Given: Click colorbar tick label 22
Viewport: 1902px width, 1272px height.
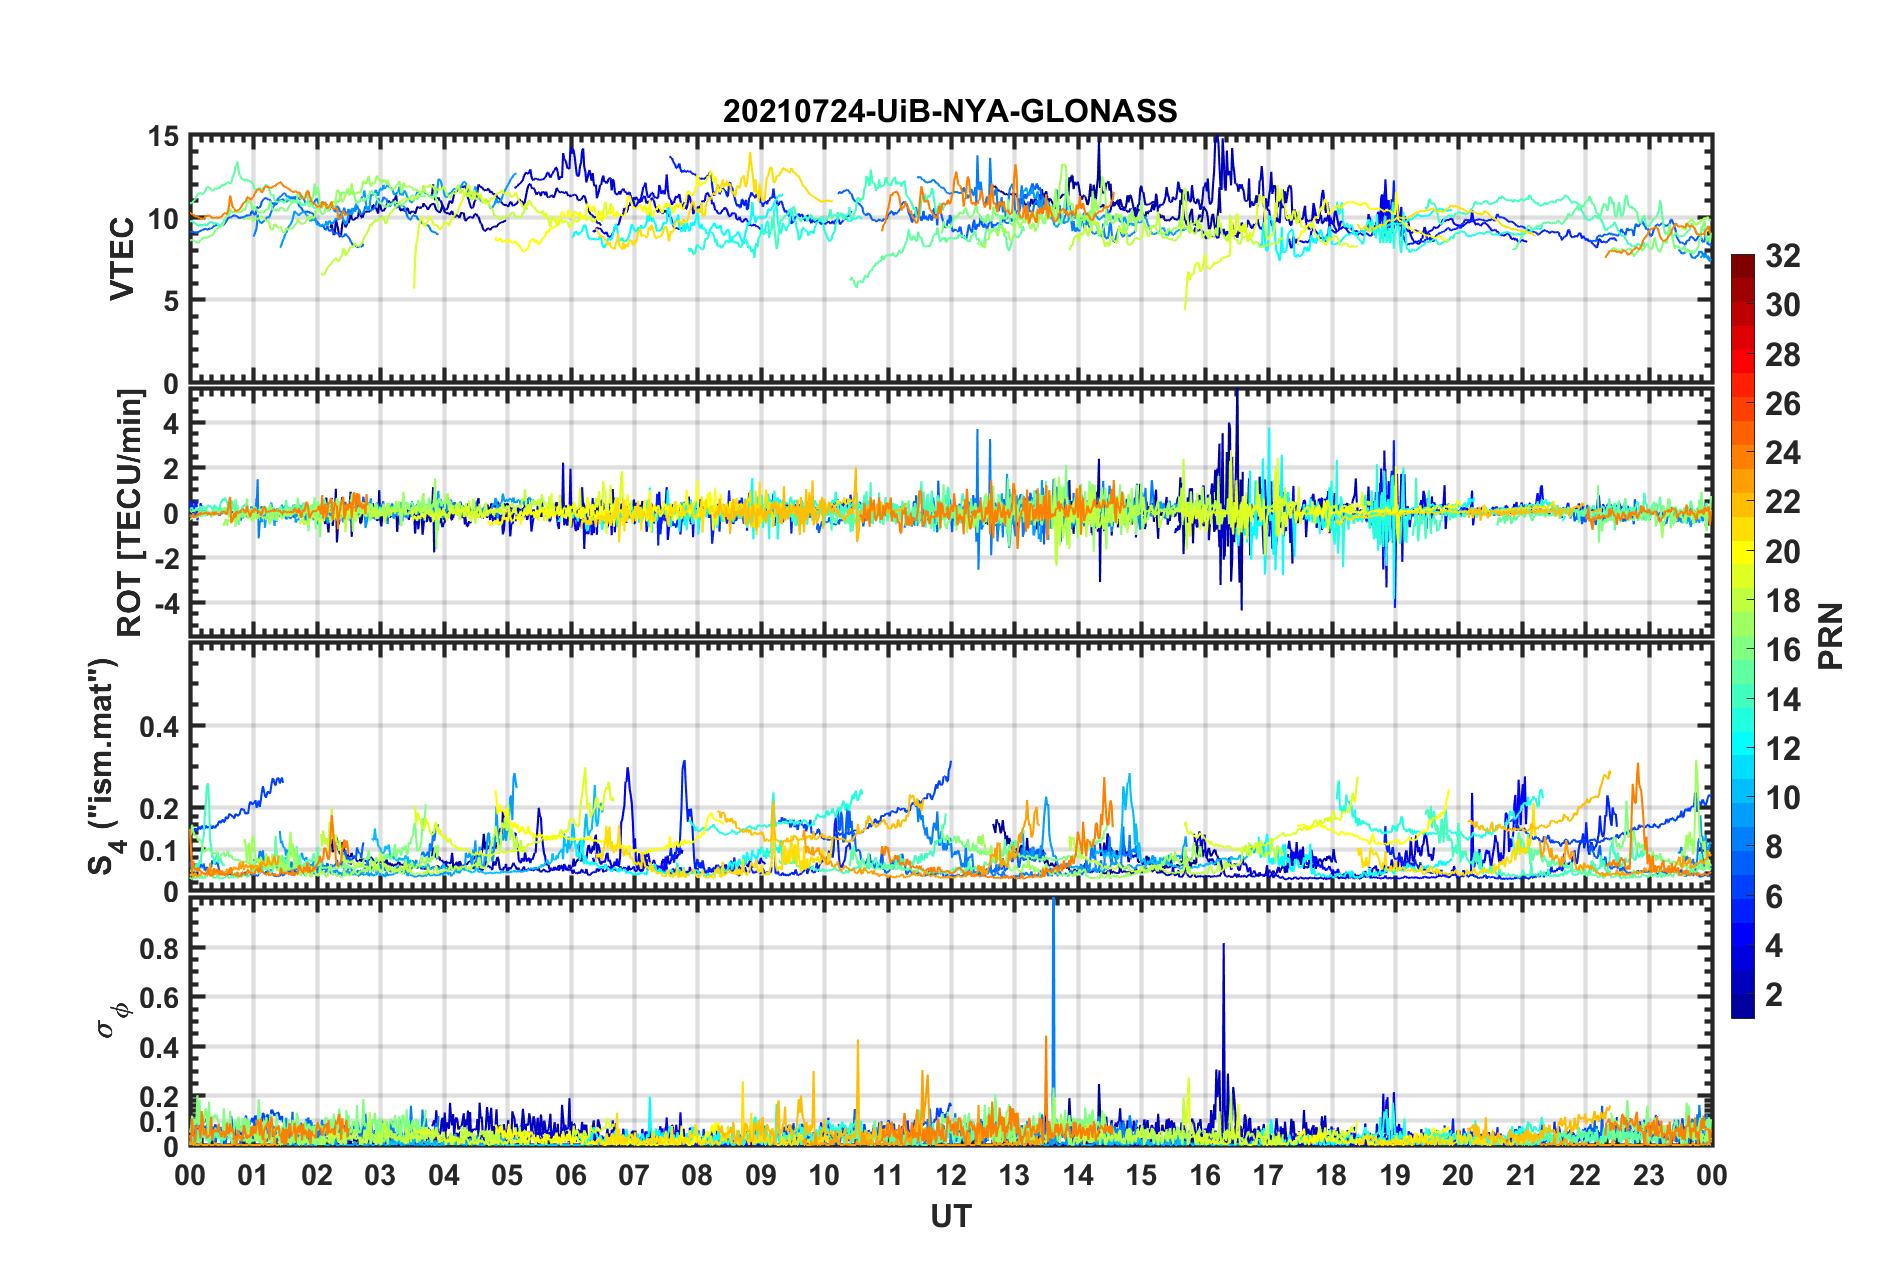Looking at the screenshot, I should click(1782, 502).
